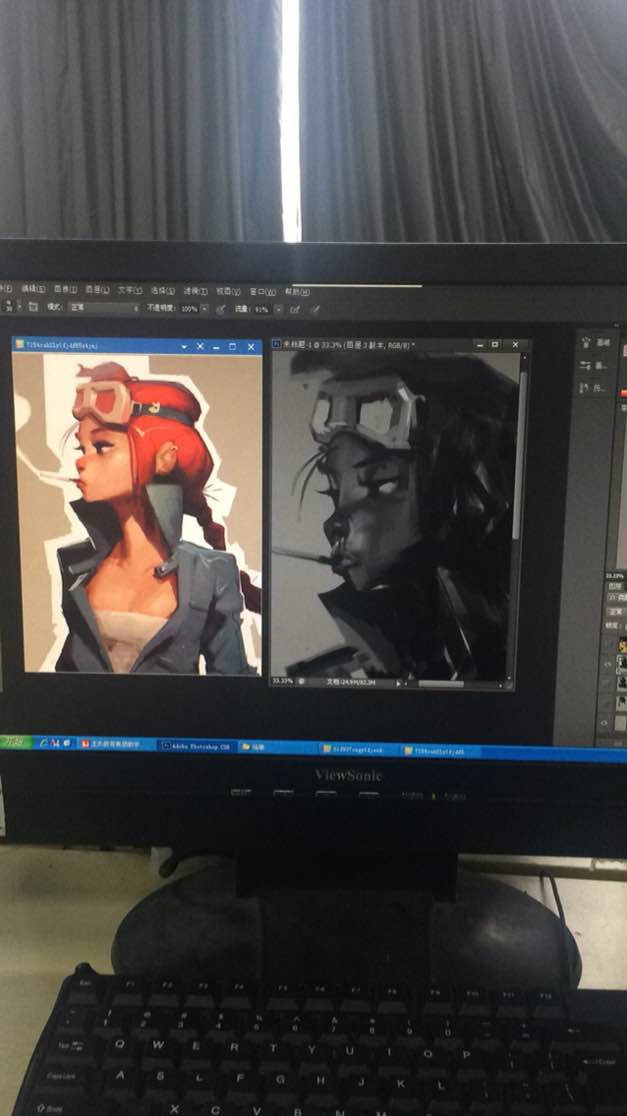The height and width of the screenshot is (1116, 627).
Task: Click the grayscale painting canvas
Action: (394, 514)
